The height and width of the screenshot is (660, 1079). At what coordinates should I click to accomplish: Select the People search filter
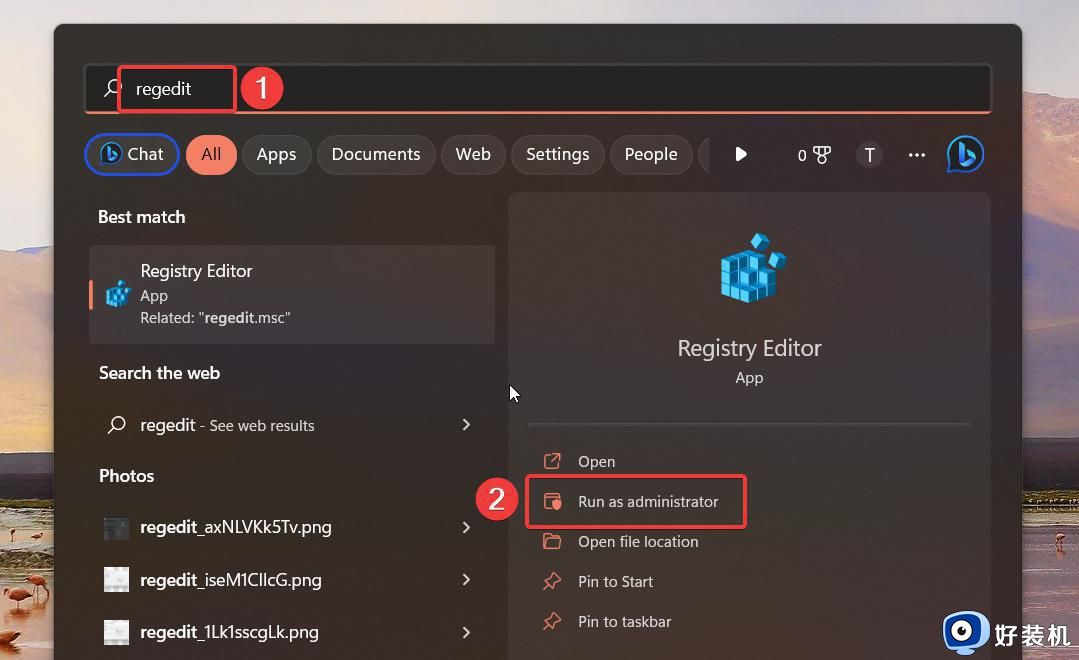pos(651,154)
